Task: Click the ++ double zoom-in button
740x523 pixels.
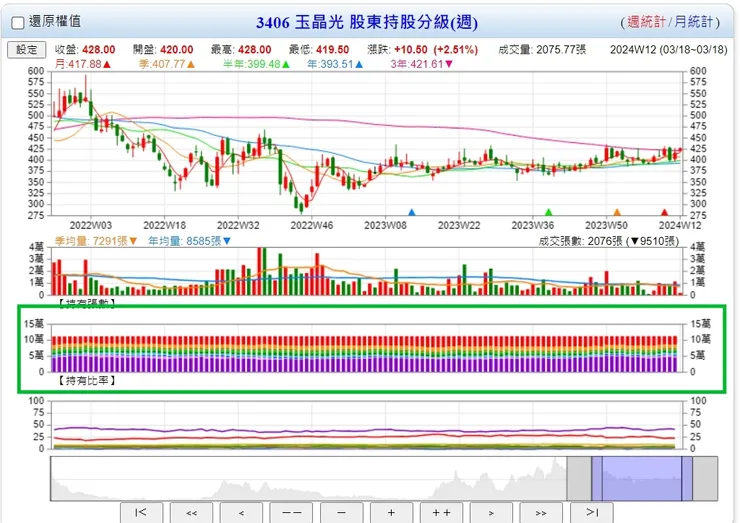Action: 441,513
